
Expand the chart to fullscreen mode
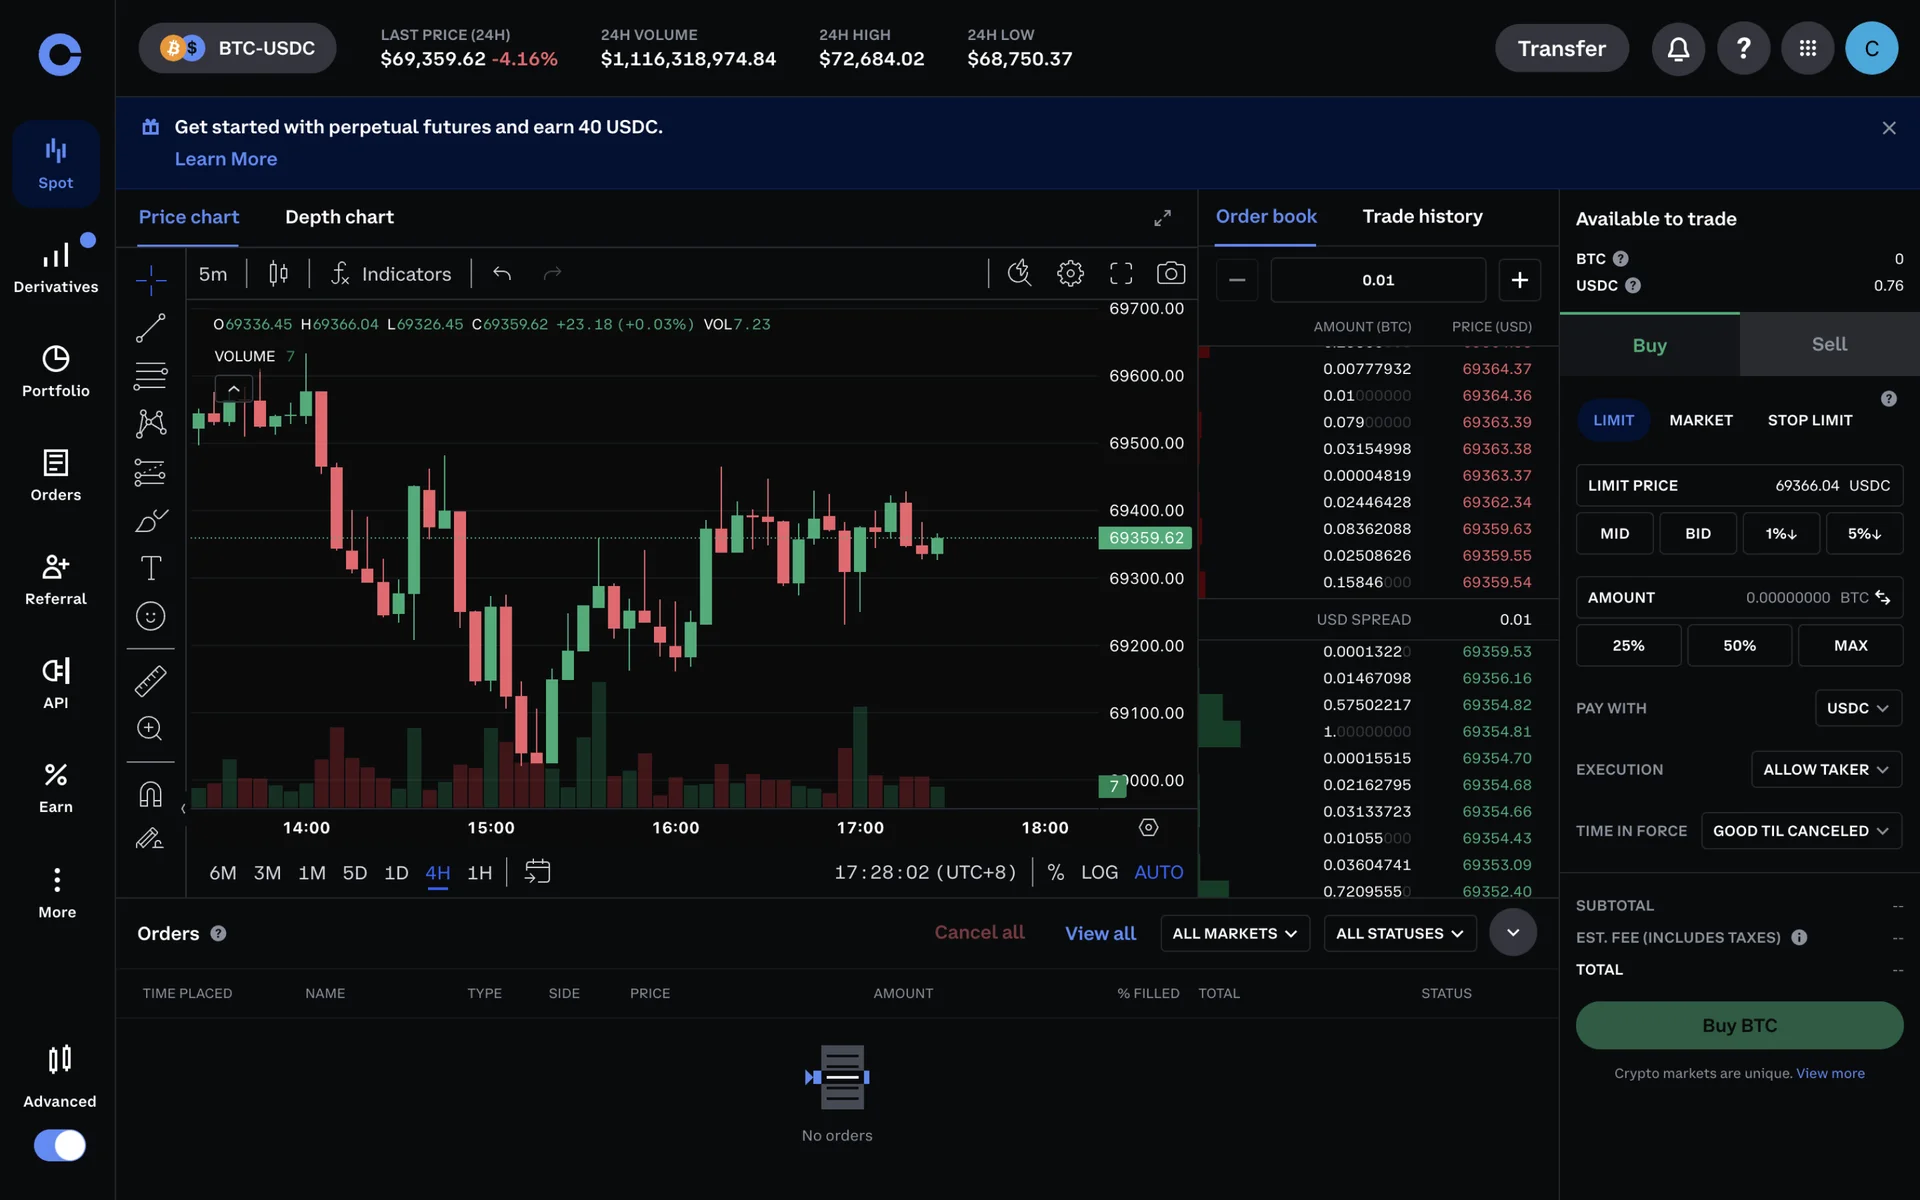(x=1121, y=273)
